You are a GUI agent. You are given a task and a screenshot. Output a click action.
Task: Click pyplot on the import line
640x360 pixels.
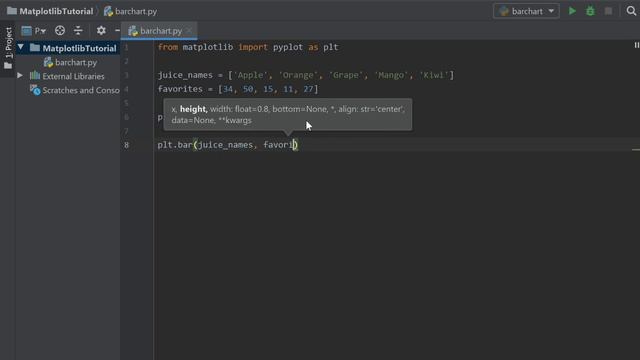[288, 47]
